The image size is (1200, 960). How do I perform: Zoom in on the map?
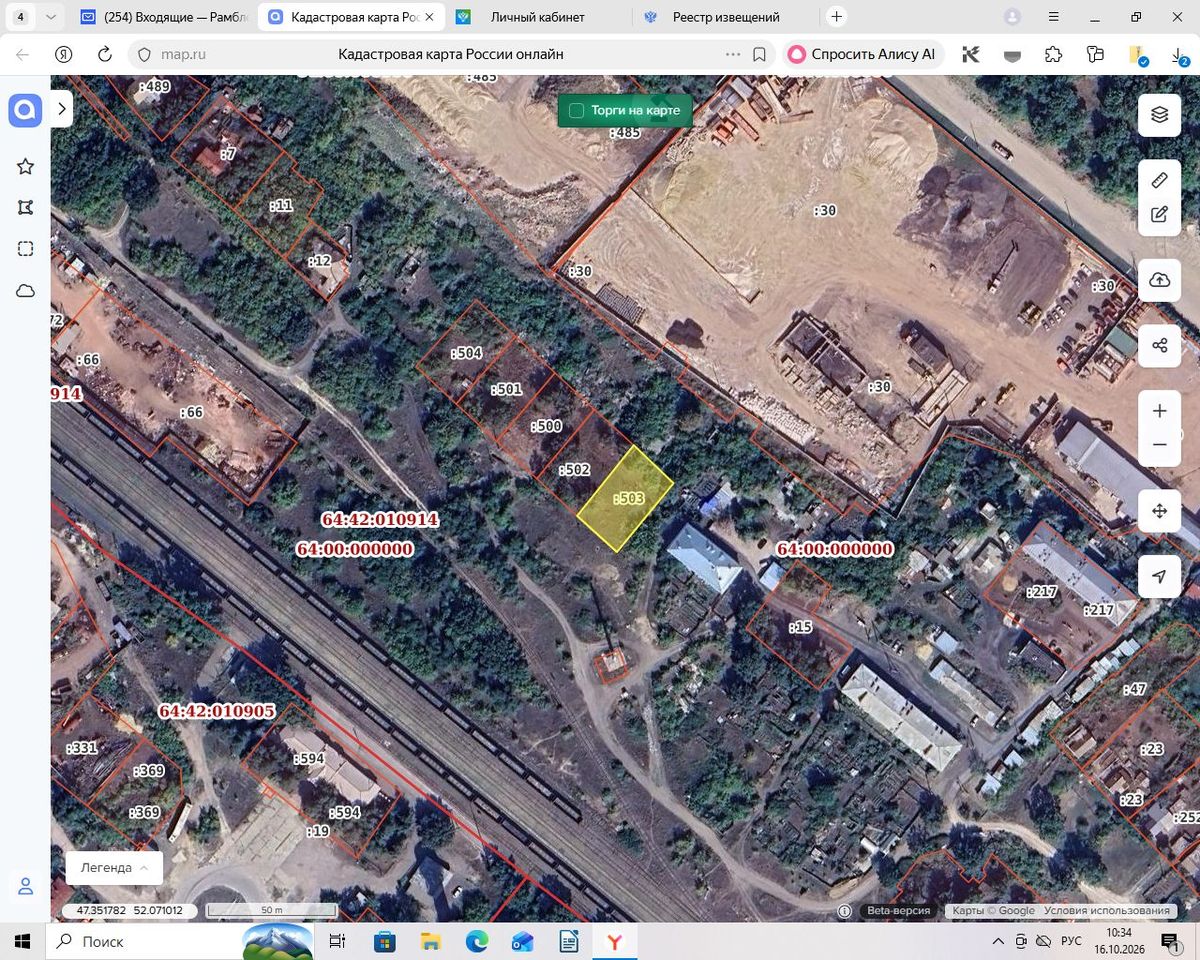[x=1159, y=411]
